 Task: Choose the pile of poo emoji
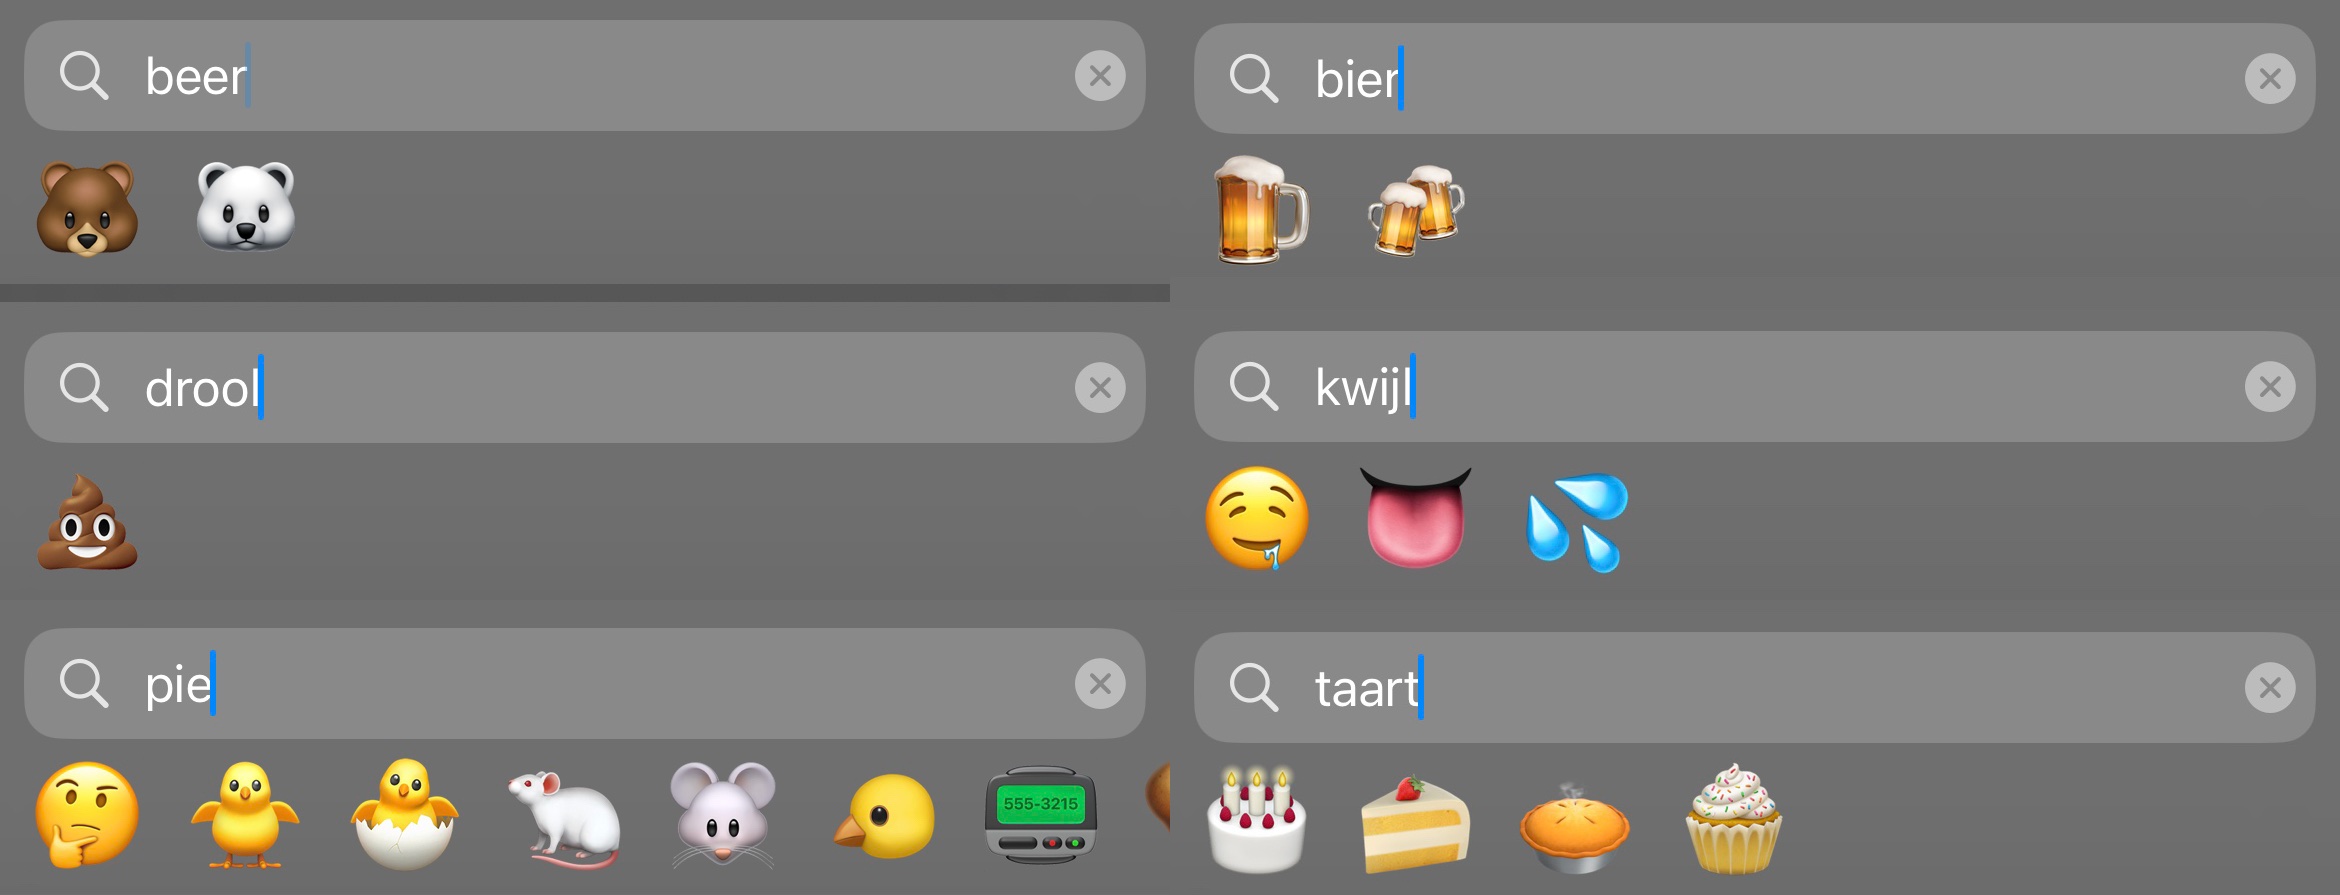[87, 523]
